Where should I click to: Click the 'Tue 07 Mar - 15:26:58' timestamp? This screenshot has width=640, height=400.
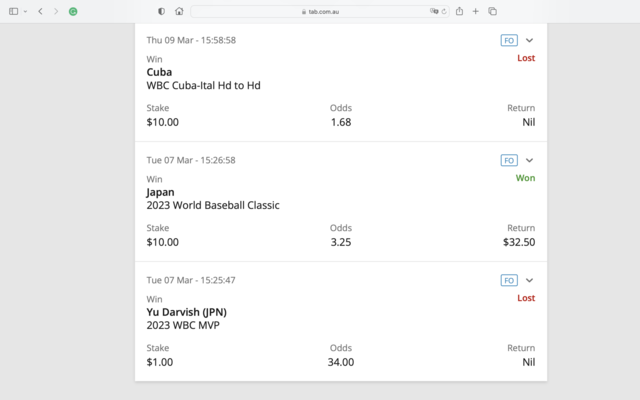191,160
